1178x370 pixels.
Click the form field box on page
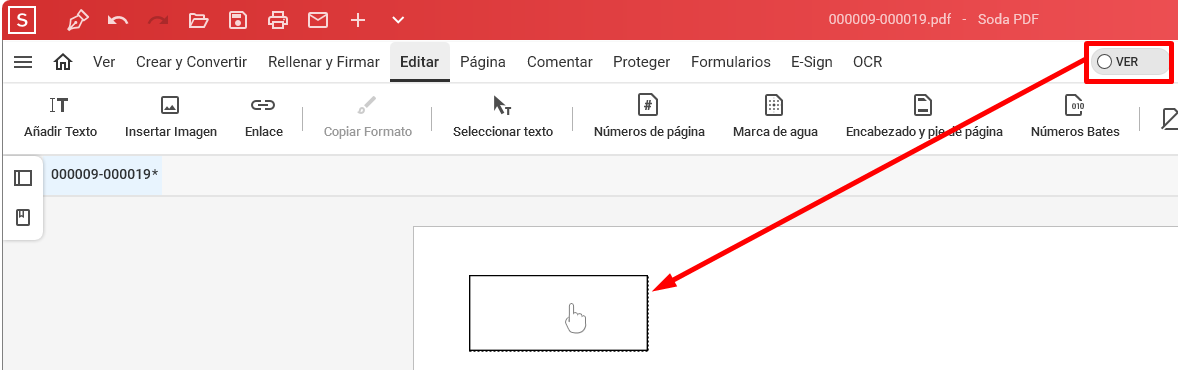click(558, 313)
